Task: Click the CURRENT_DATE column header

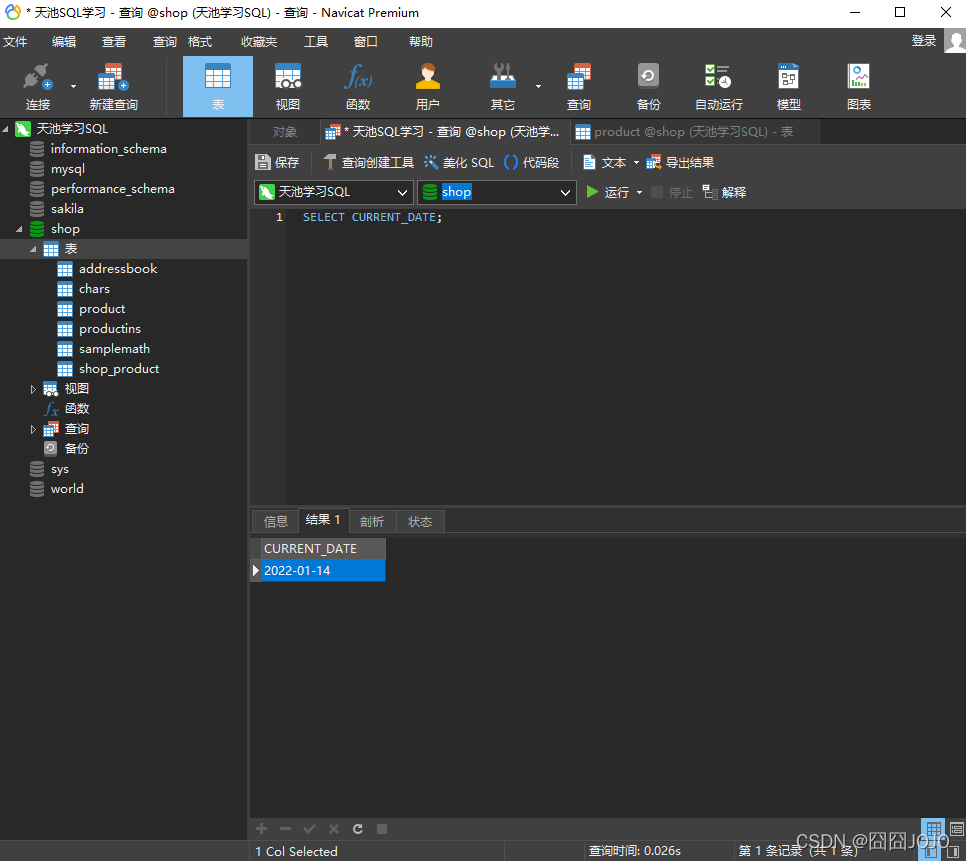Action: [323, 549]
